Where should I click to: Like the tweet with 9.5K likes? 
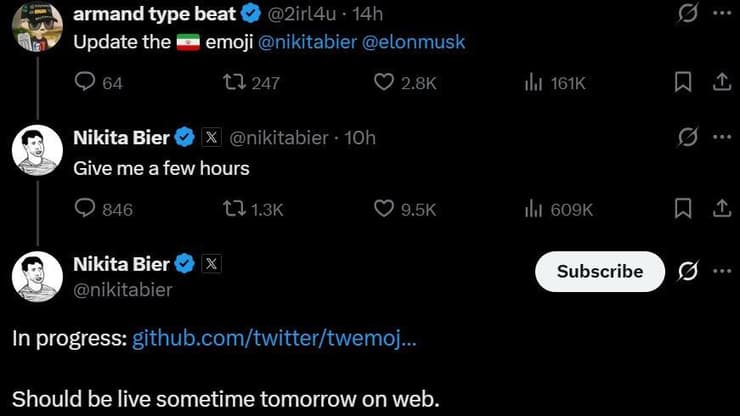[x=384, y=208]
